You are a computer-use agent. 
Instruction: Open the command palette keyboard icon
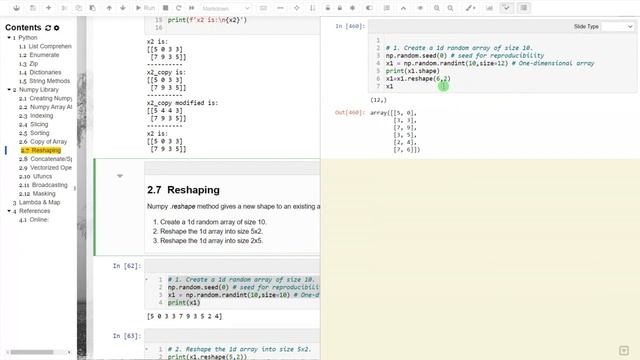(x=263, y=8)
